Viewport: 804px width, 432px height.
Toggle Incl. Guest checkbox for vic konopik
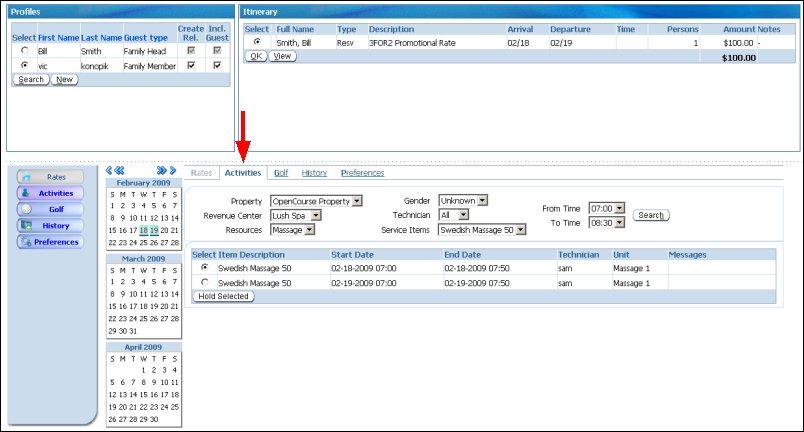click(217, 65)
